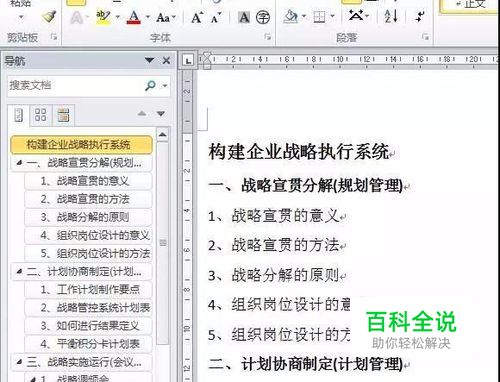
Task: Select 1、工作计划制作要点 in navigation
Action: [x=88, y=289]
